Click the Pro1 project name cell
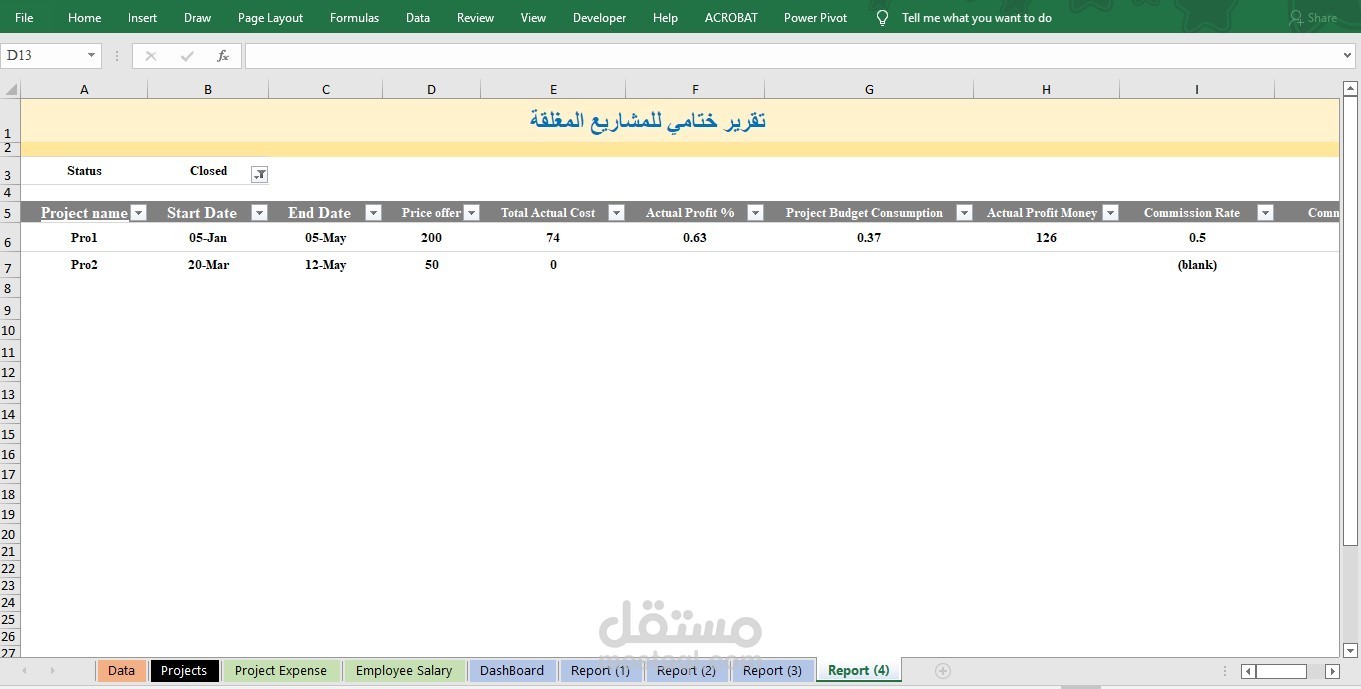This screenshot has height=689, width=1361. pyautogui.click(x=84, y=238)
